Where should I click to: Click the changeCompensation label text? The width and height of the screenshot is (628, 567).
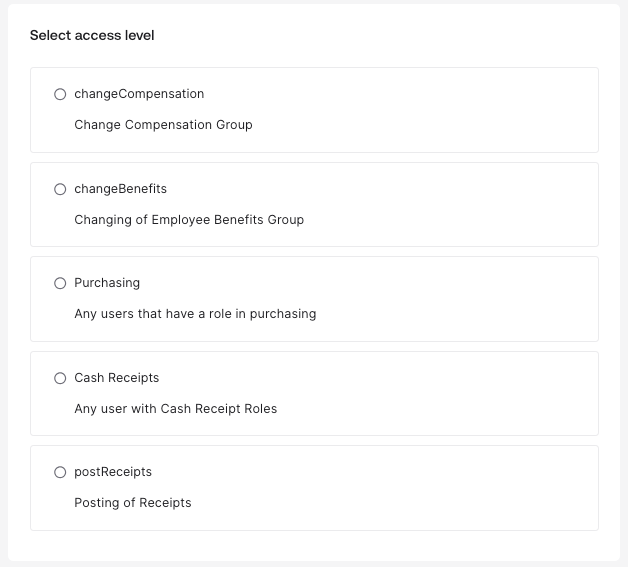coord(139,94)
